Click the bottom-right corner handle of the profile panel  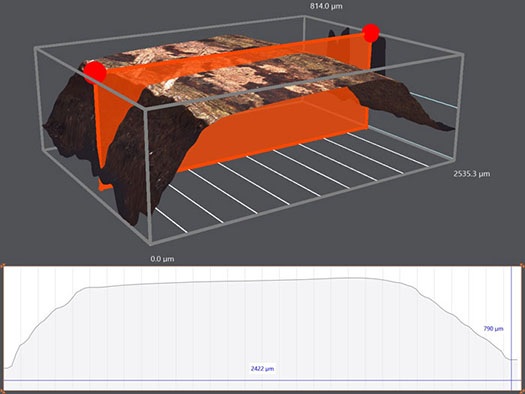(x=523, y=391)
